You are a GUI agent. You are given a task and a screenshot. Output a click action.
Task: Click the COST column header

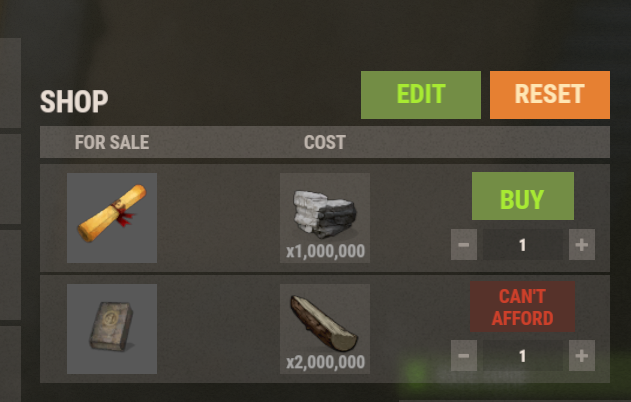coord(325,142)
